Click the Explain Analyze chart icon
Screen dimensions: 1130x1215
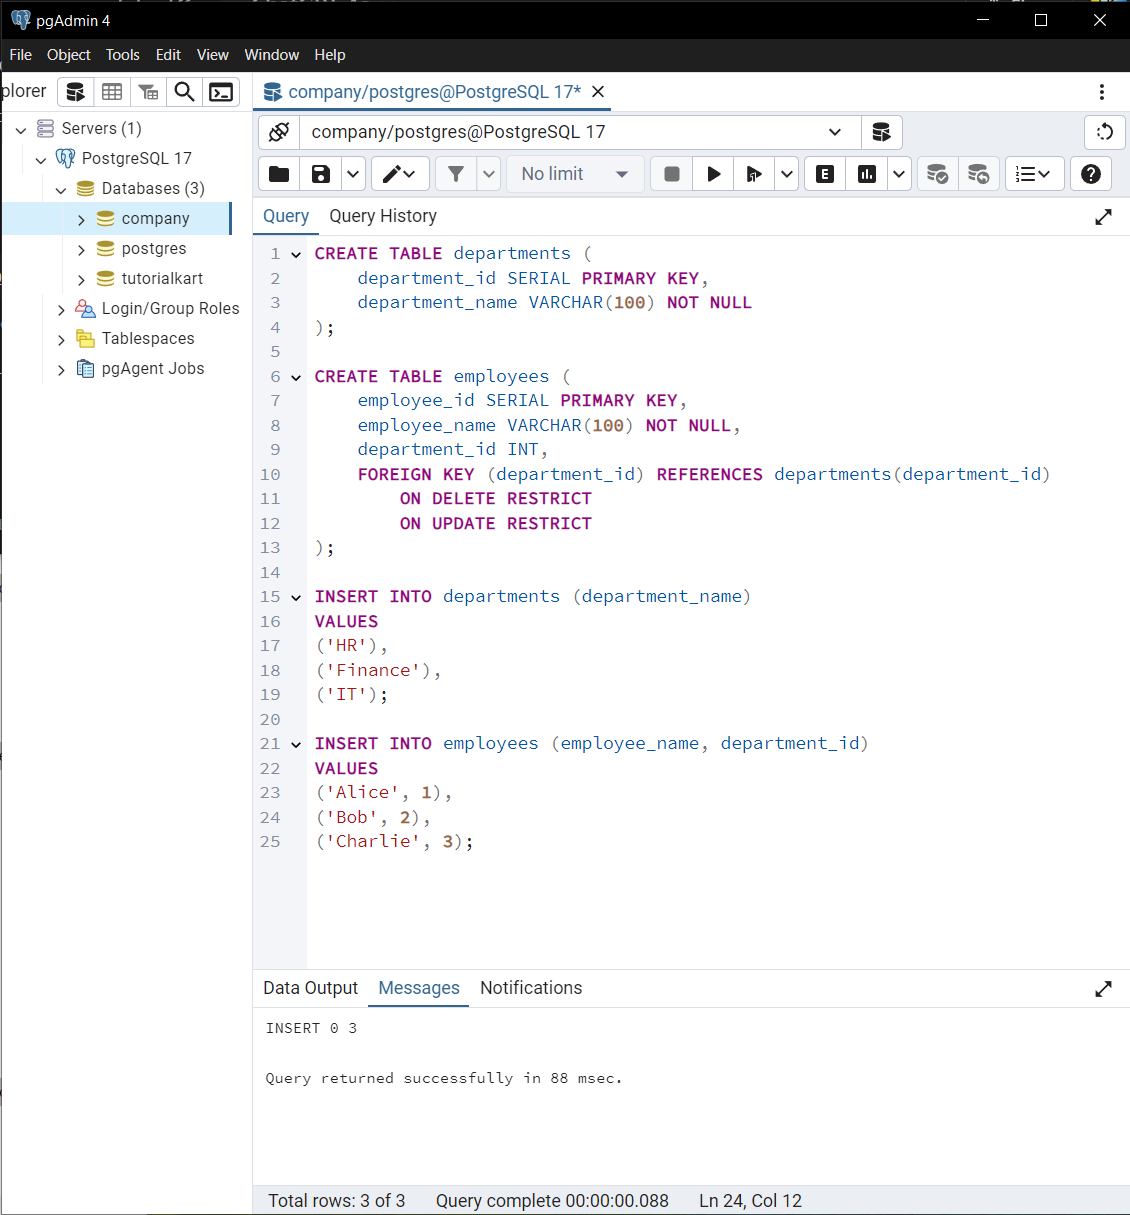click(866, 174)
